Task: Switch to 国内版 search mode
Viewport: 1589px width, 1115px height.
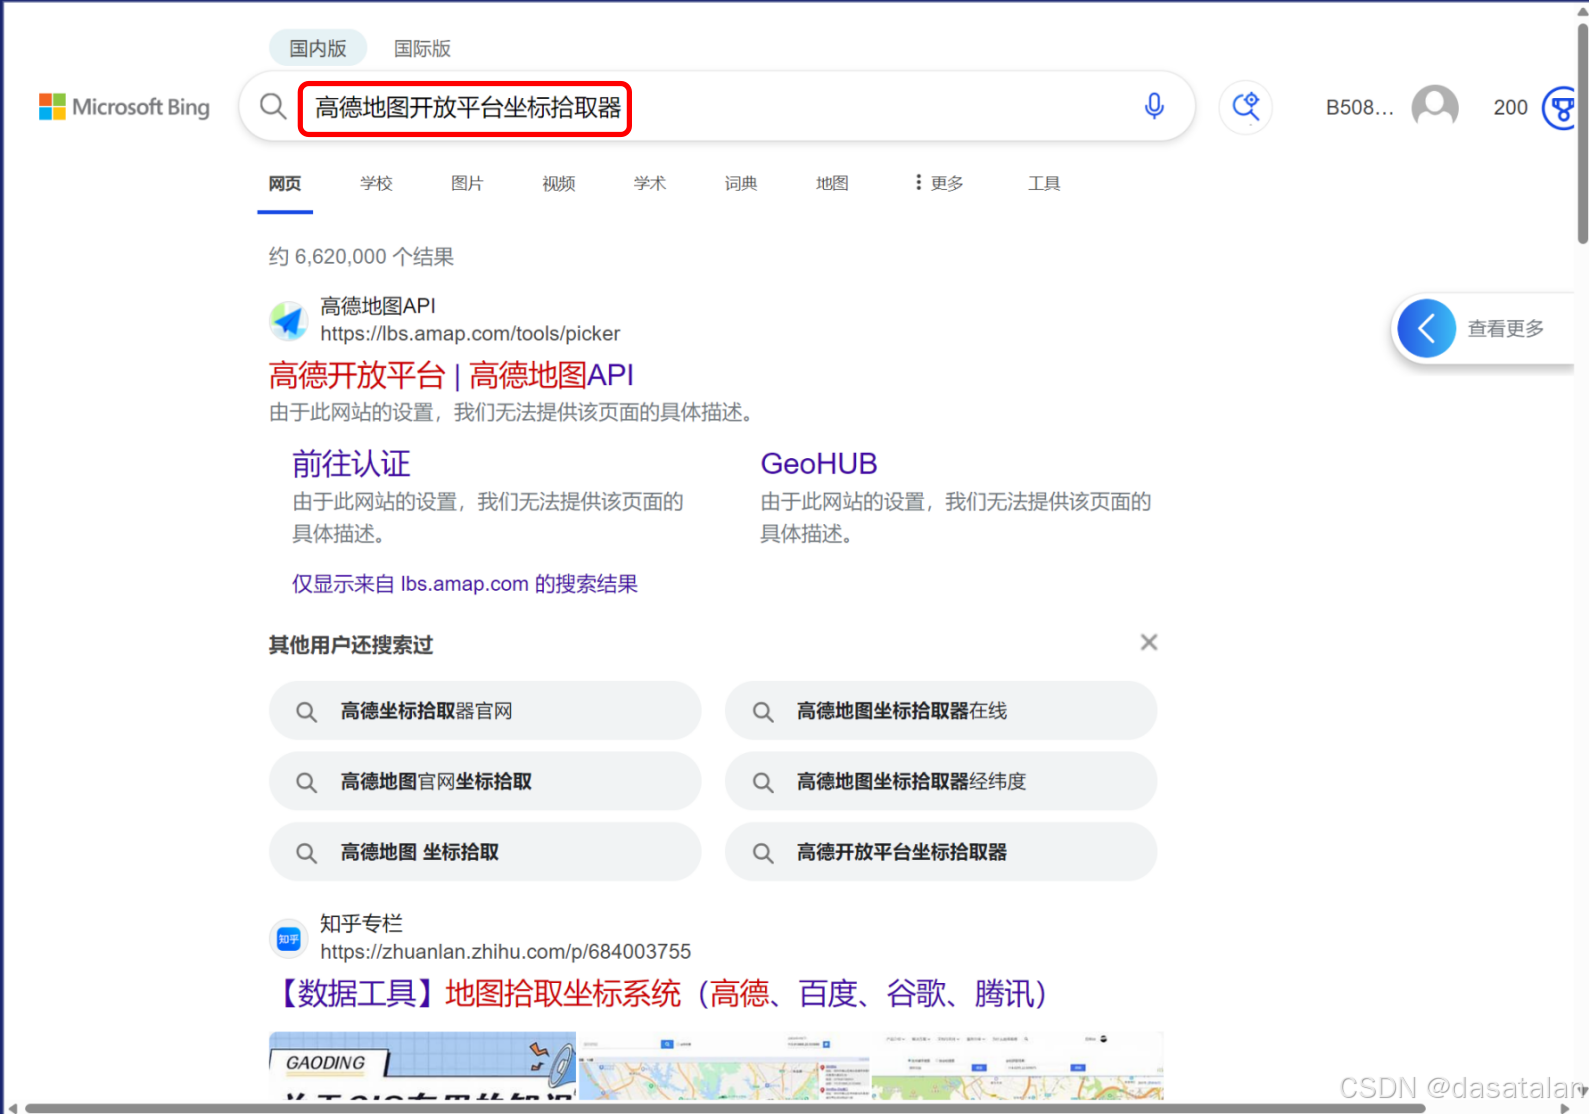Action: [318, 48]
